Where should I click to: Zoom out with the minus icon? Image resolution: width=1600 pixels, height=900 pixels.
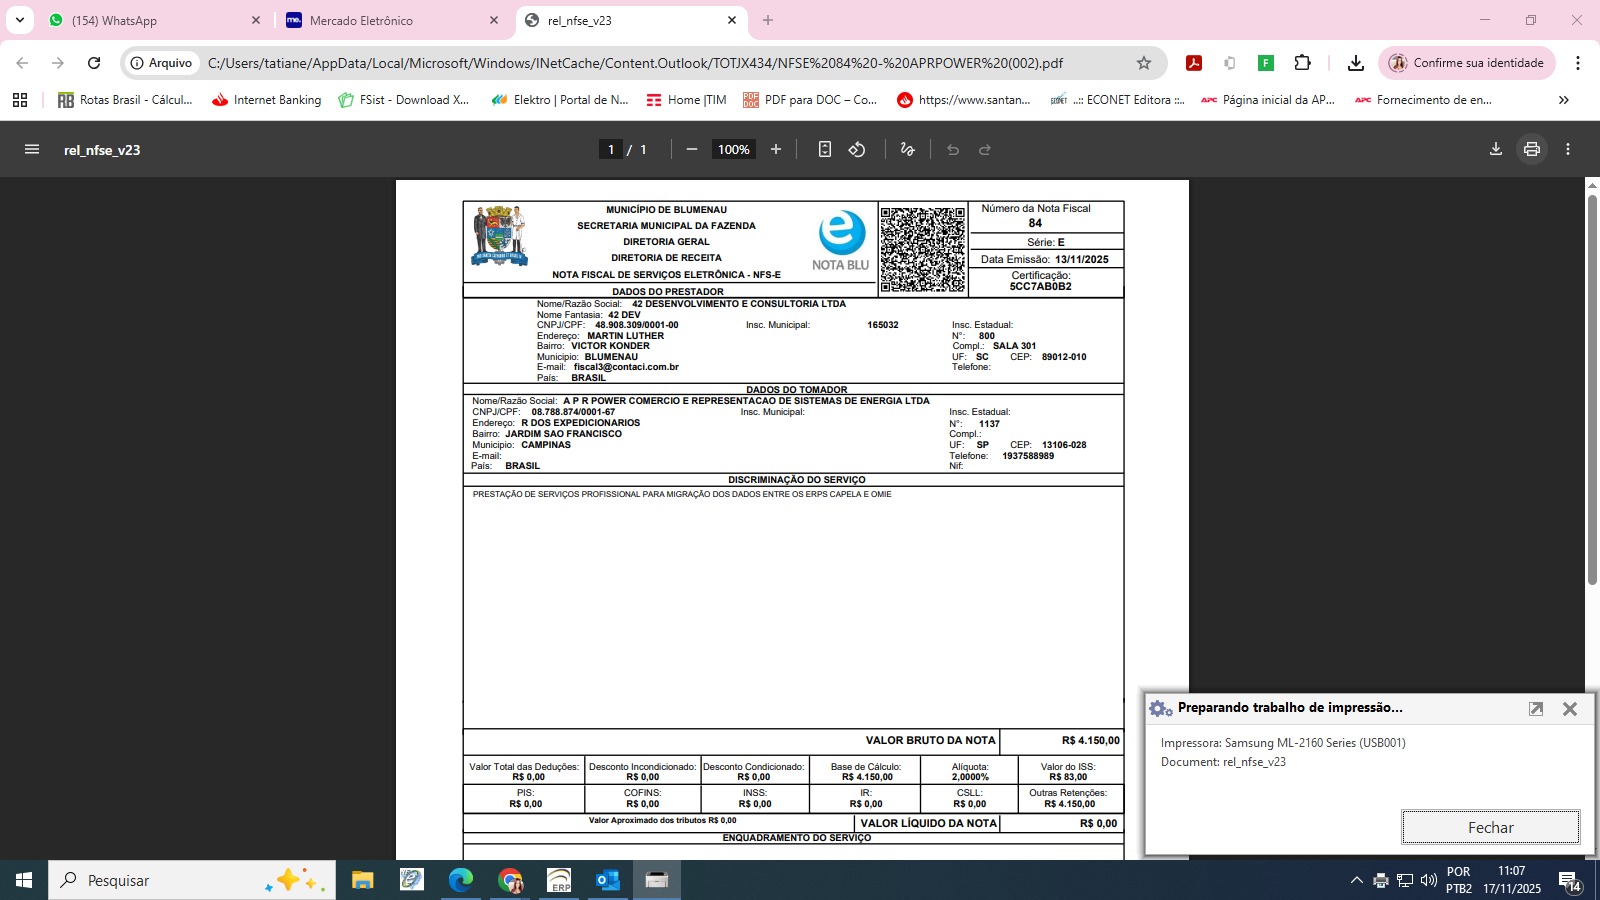691,149
